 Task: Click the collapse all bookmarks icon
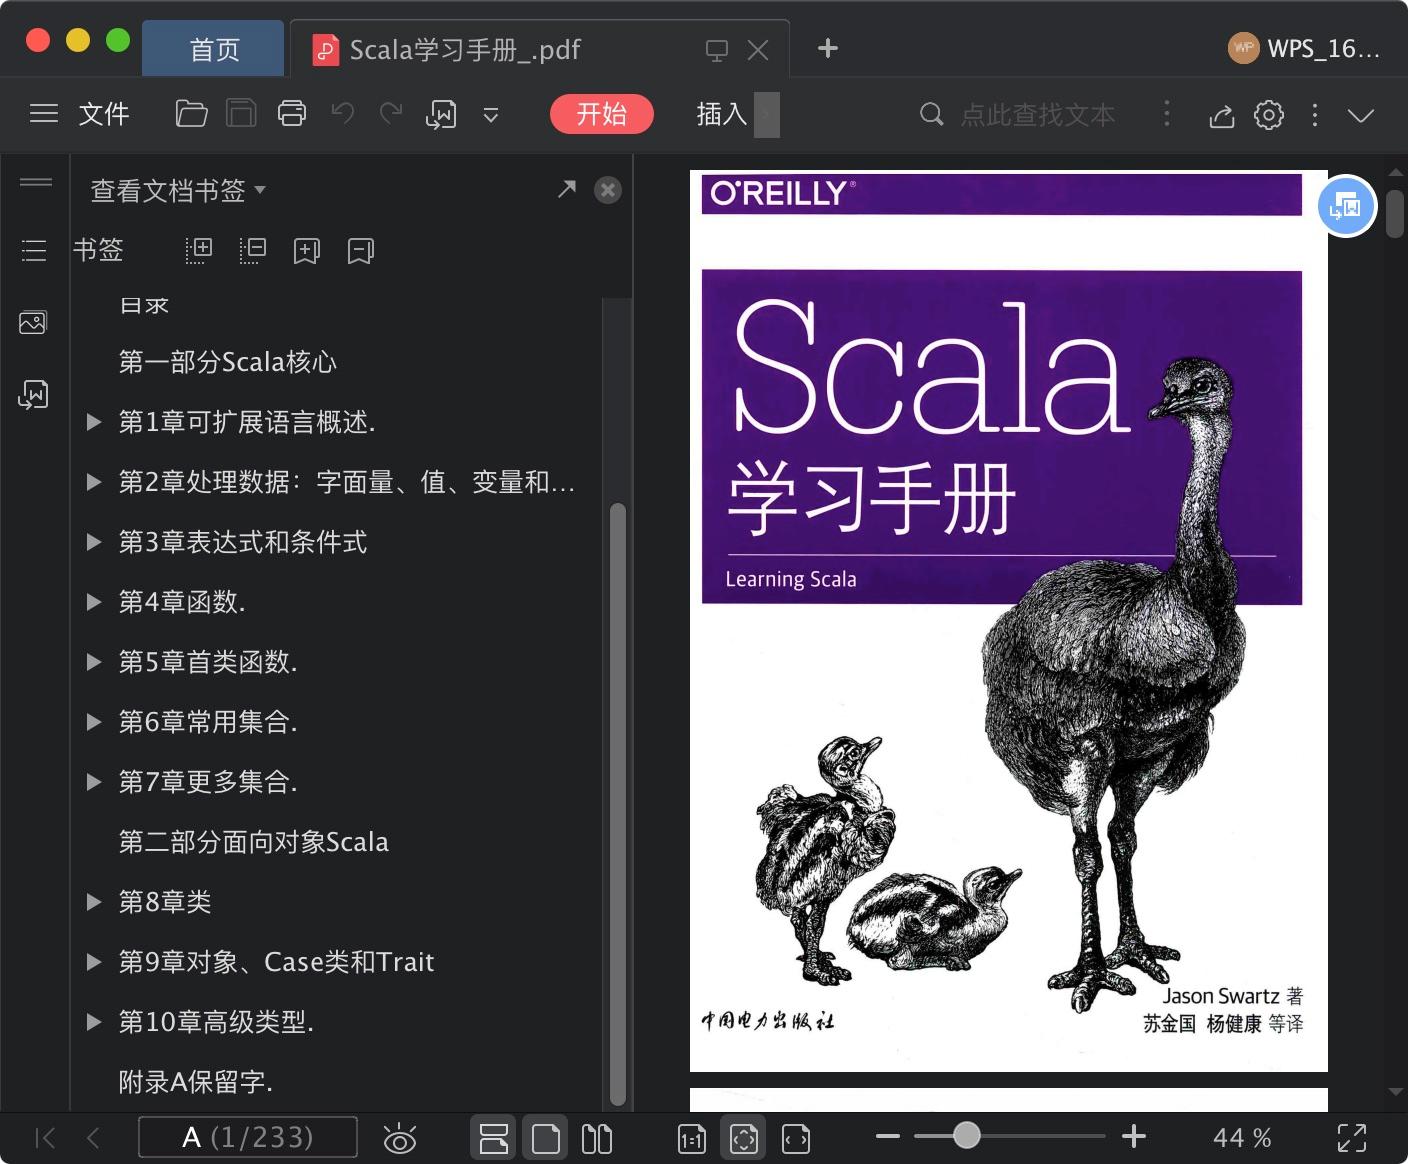pos(253,250)
